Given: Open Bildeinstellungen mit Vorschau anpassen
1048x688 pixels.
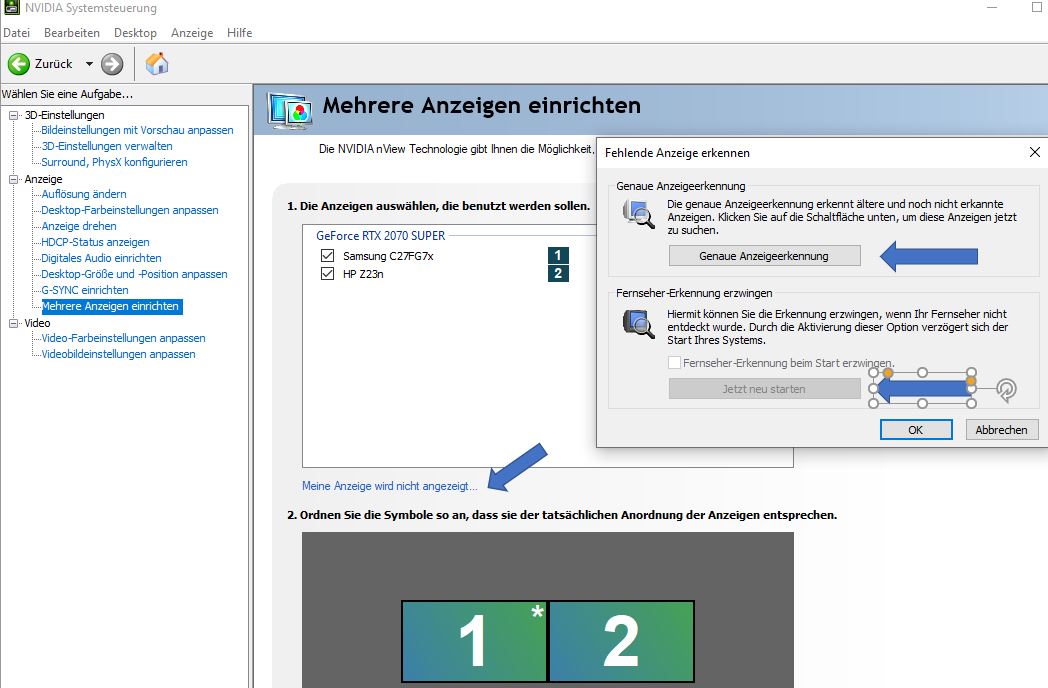Looking at the screenshot, I should pos(138,130).
